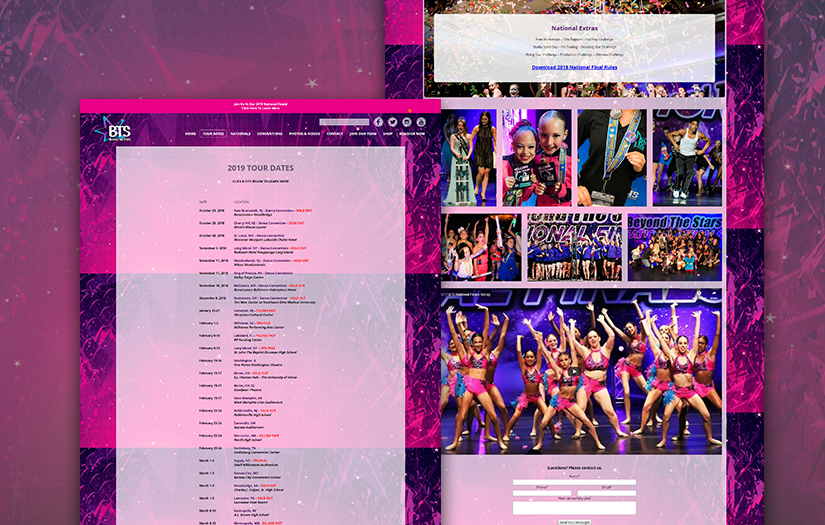Click the BTS star logo
This screenshot has width=825, height=525.
tap(113, 129)
